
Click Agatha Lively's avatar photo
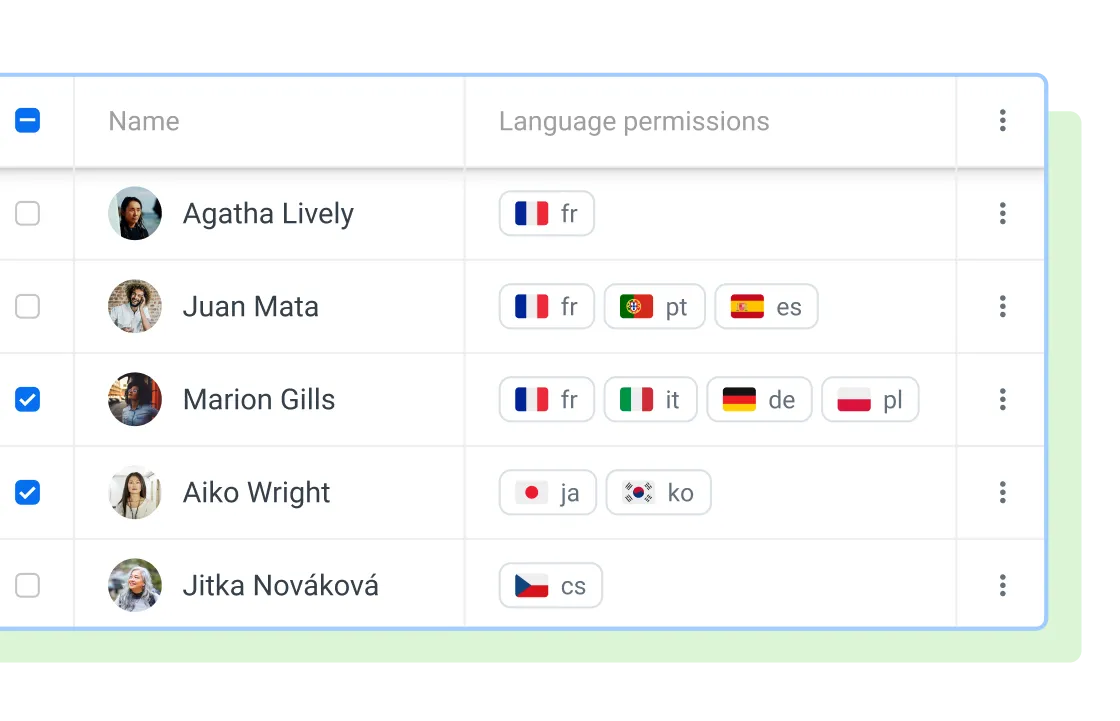pyautogui.click(x=135, y=214)
